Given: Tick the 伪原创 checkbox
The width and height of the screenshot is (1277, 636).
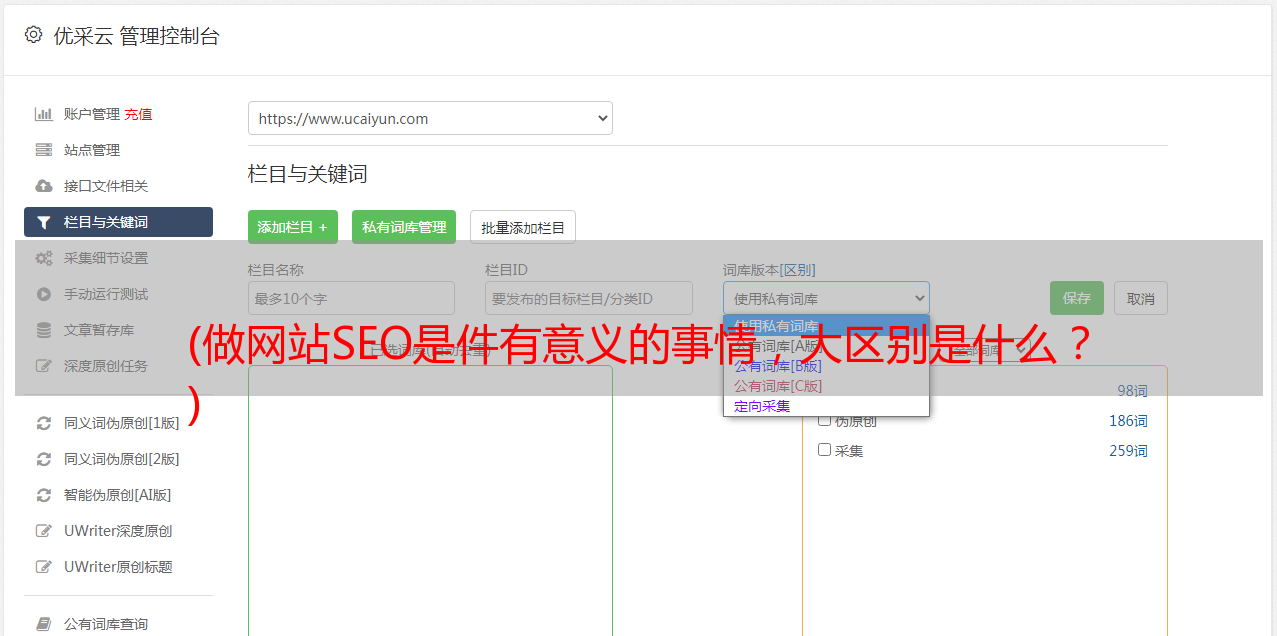Looking at the screenshot, I should 825,420.
